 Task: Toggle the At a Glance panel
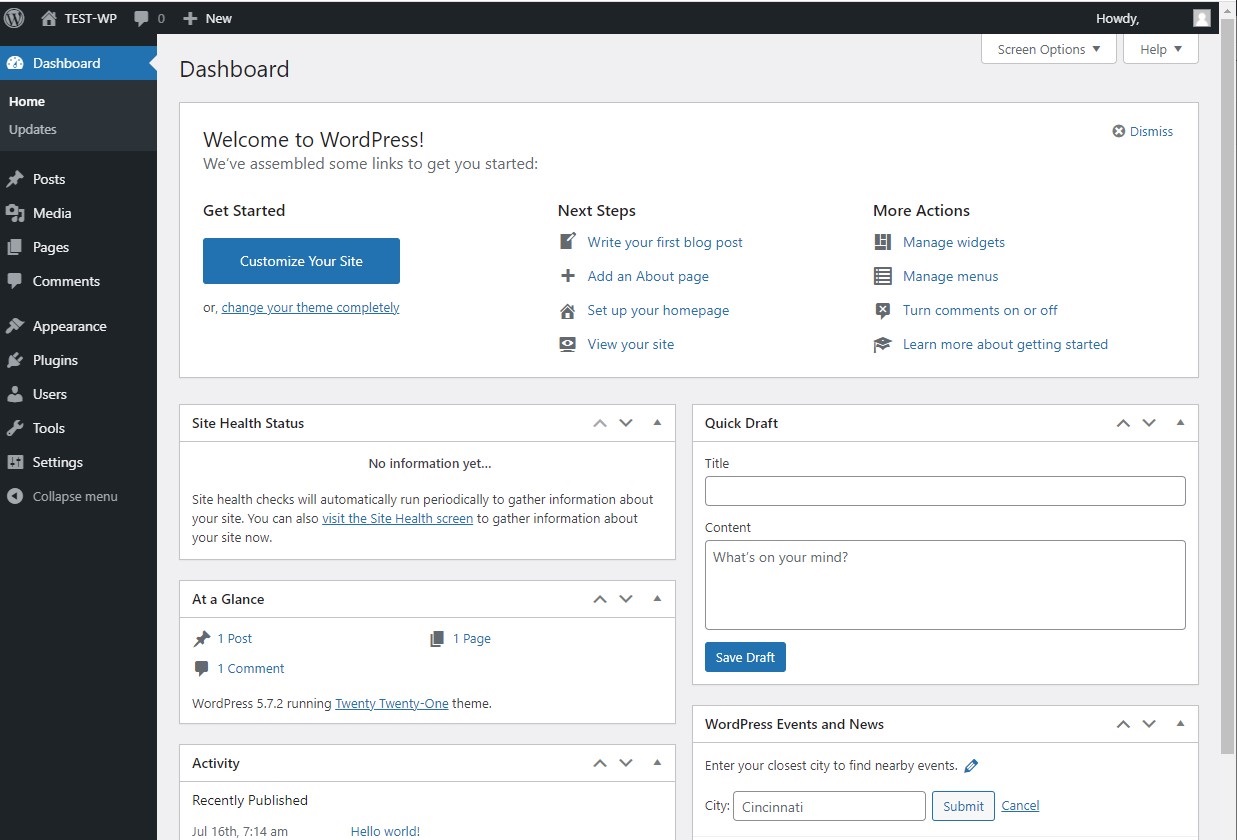(x=657, y=599)
